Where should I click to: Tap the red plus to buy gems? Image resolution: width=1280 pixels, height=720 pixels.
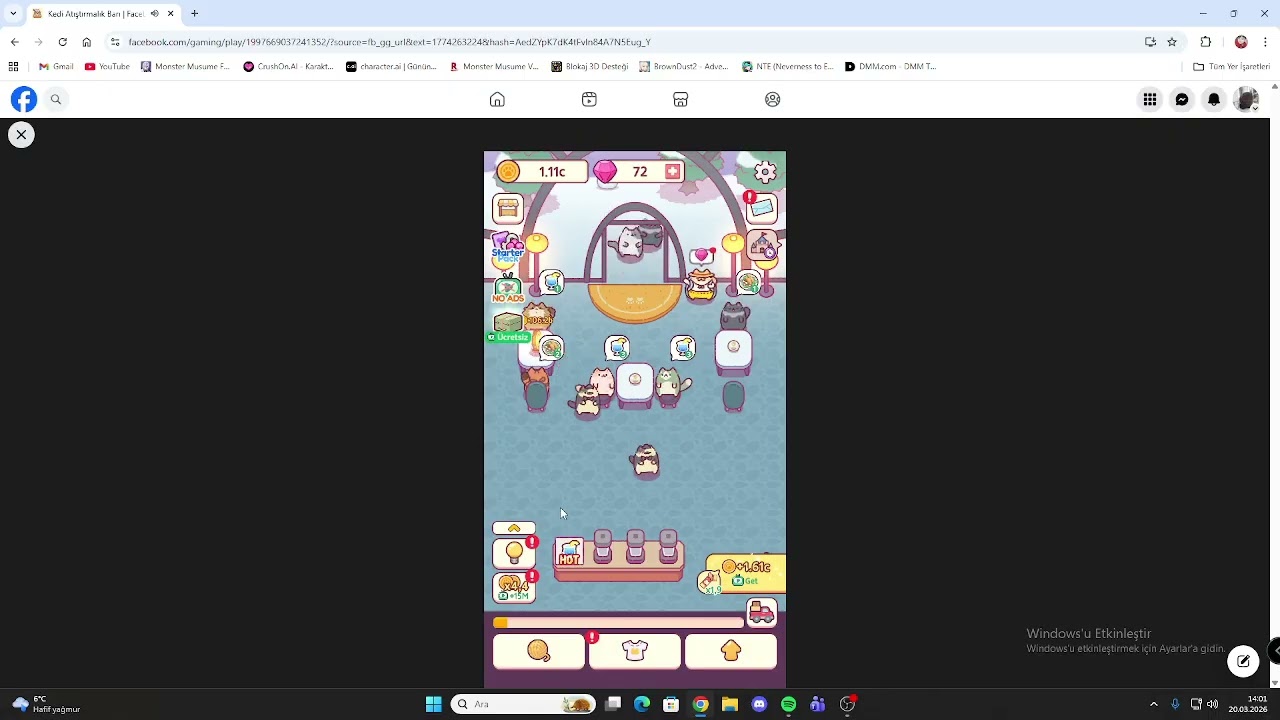point(672,172)
